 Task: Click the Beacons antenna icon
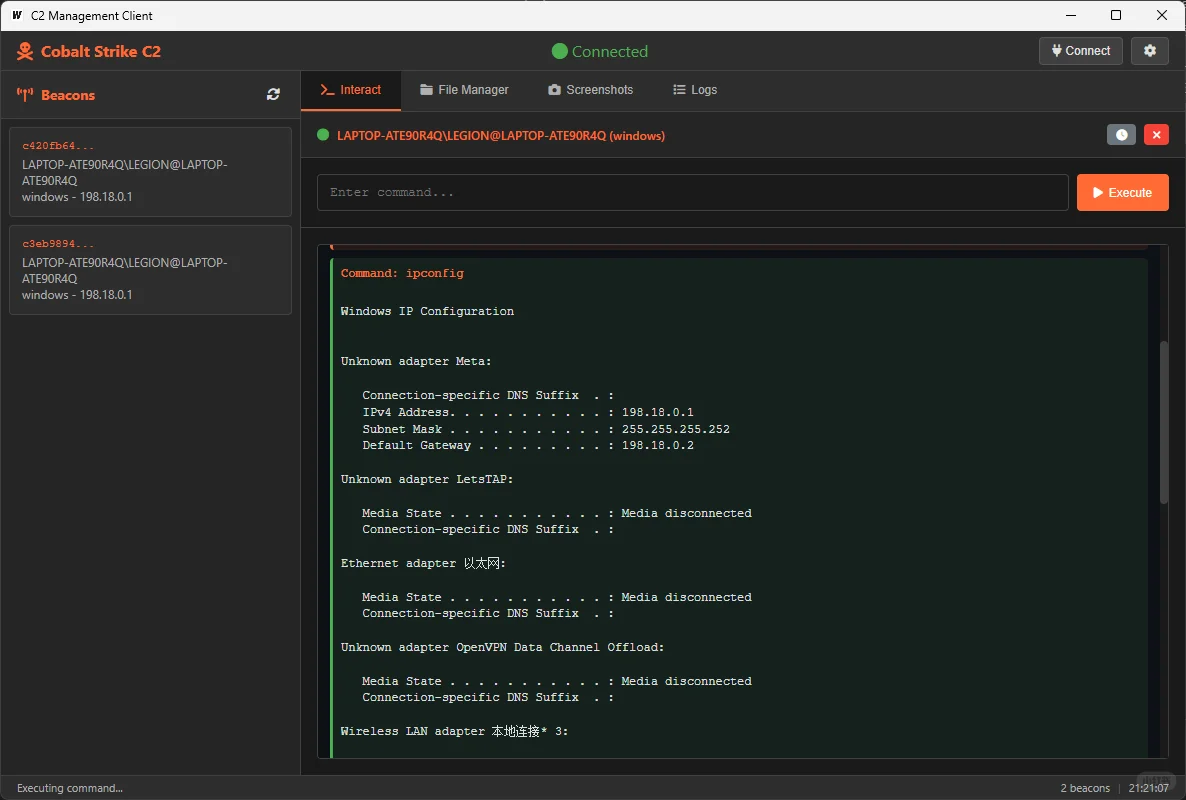coord(25,95)
